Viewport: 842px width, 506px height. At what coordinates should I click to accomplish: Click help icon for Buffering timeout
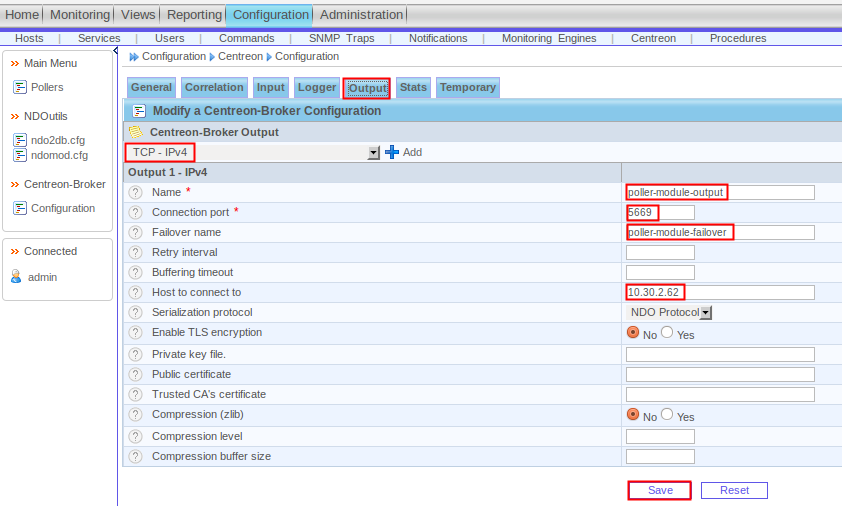click(x=135, y=272)
